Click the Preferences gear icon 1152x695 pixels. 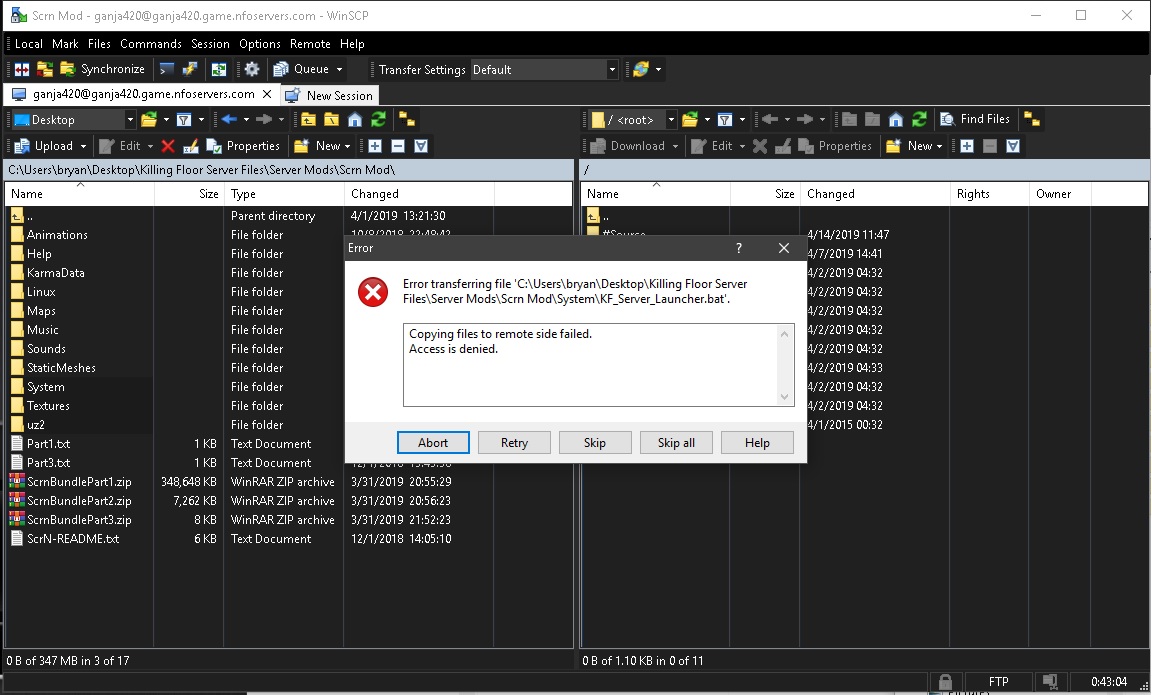[252, 70]
